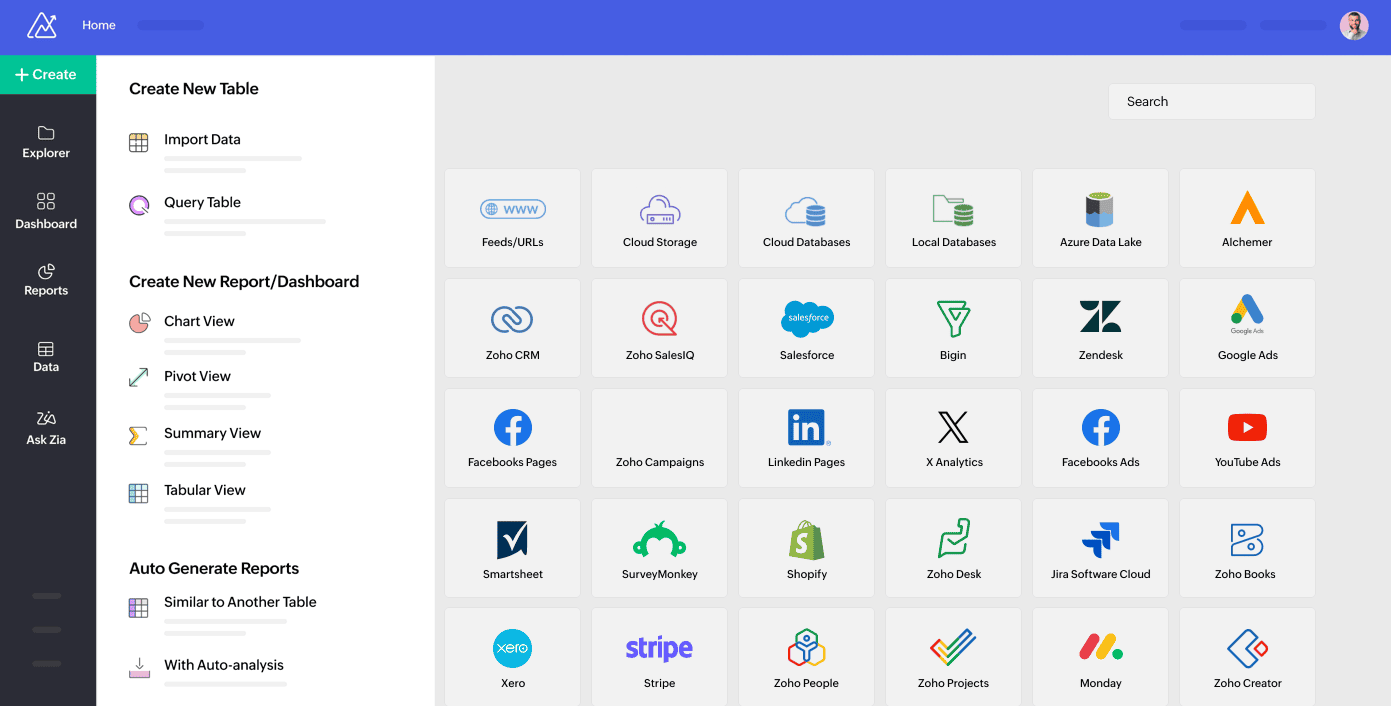Screen dimensions: 1391x706
Task: Select the Jira Software Cloud connector
Action: (x=1100, y=548)
